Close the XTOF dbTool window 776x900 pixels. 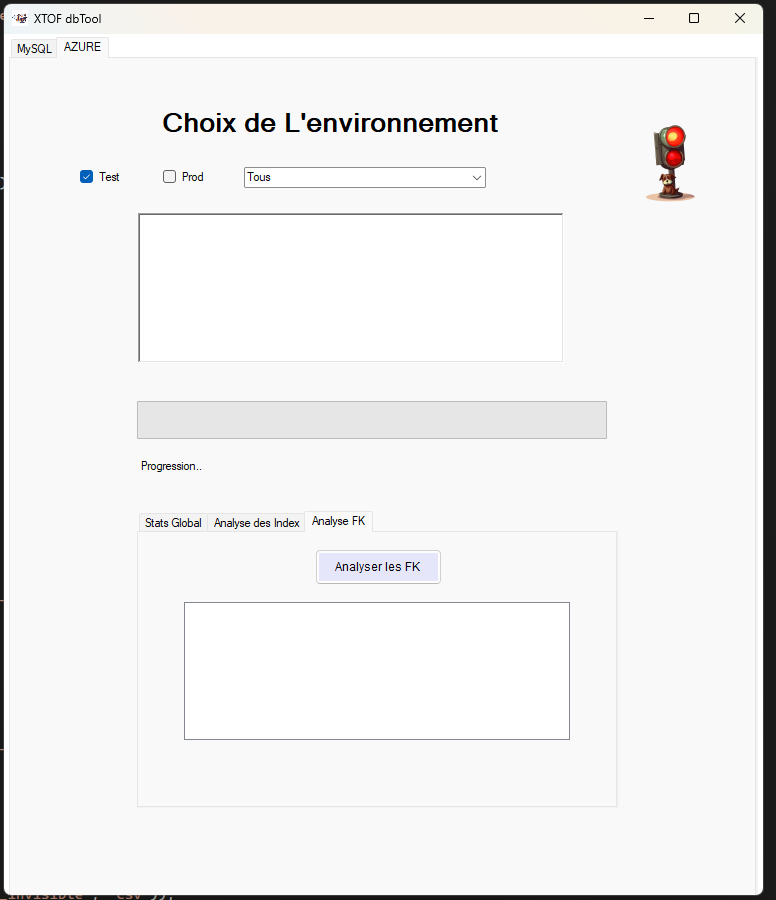coord(740,18)
